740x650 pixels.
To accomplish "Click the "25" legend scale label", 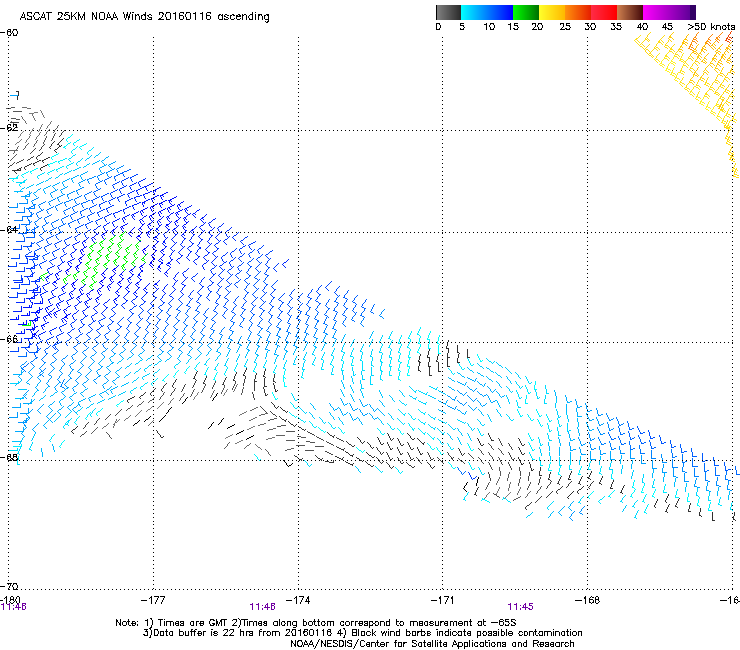I will (x=565, y=27).
